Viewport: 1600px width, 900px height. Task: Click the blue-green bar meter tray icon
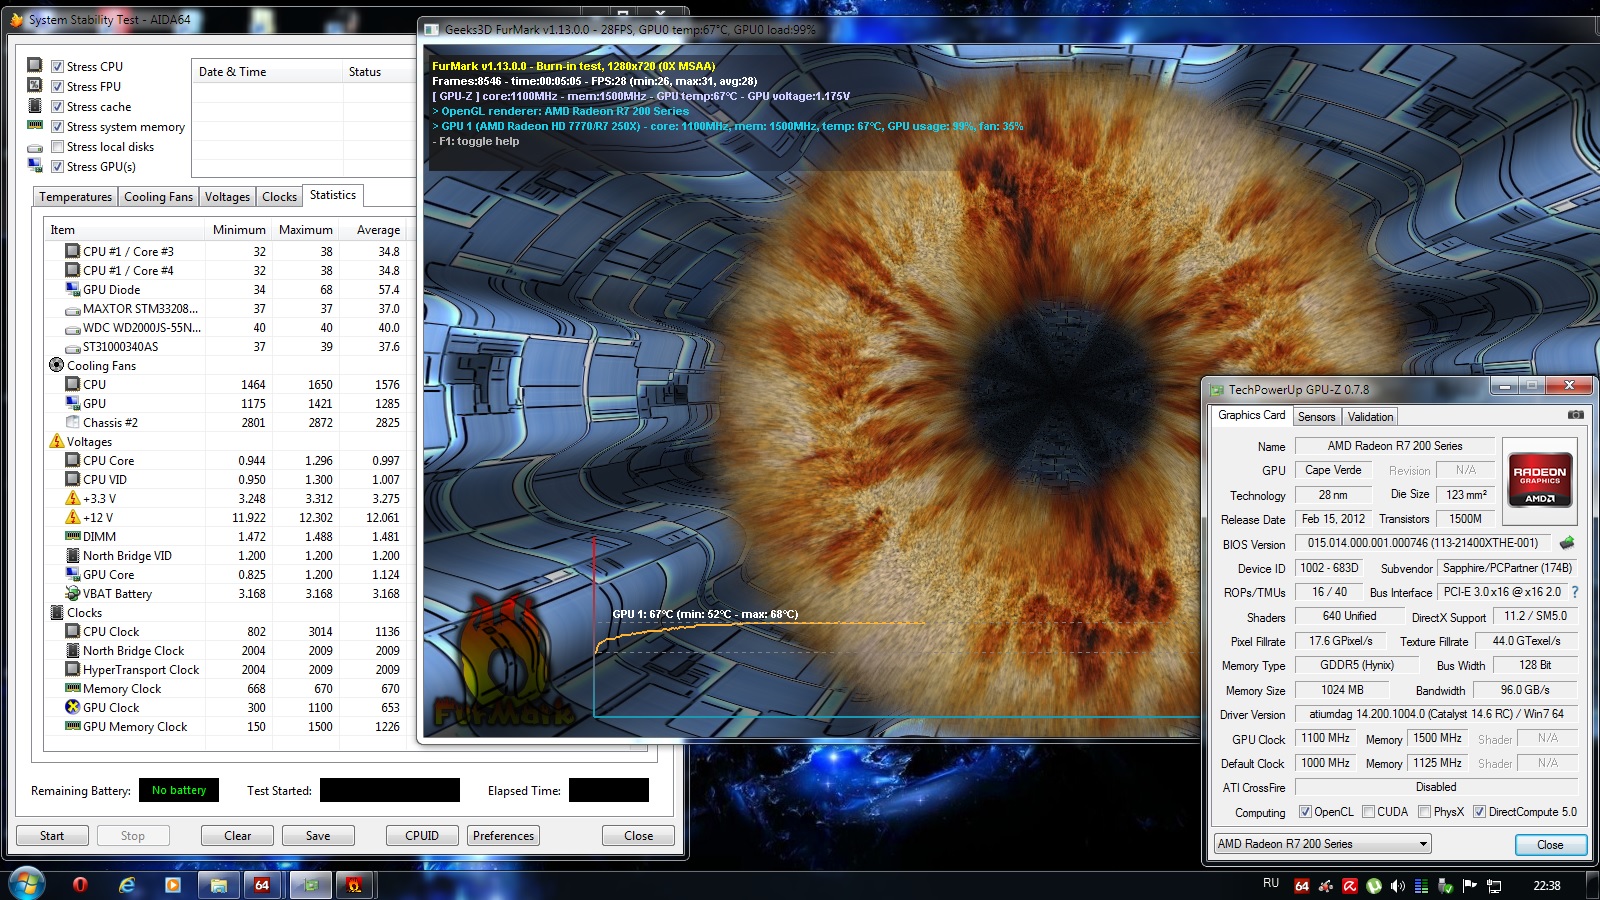[x=1421, y=886]
